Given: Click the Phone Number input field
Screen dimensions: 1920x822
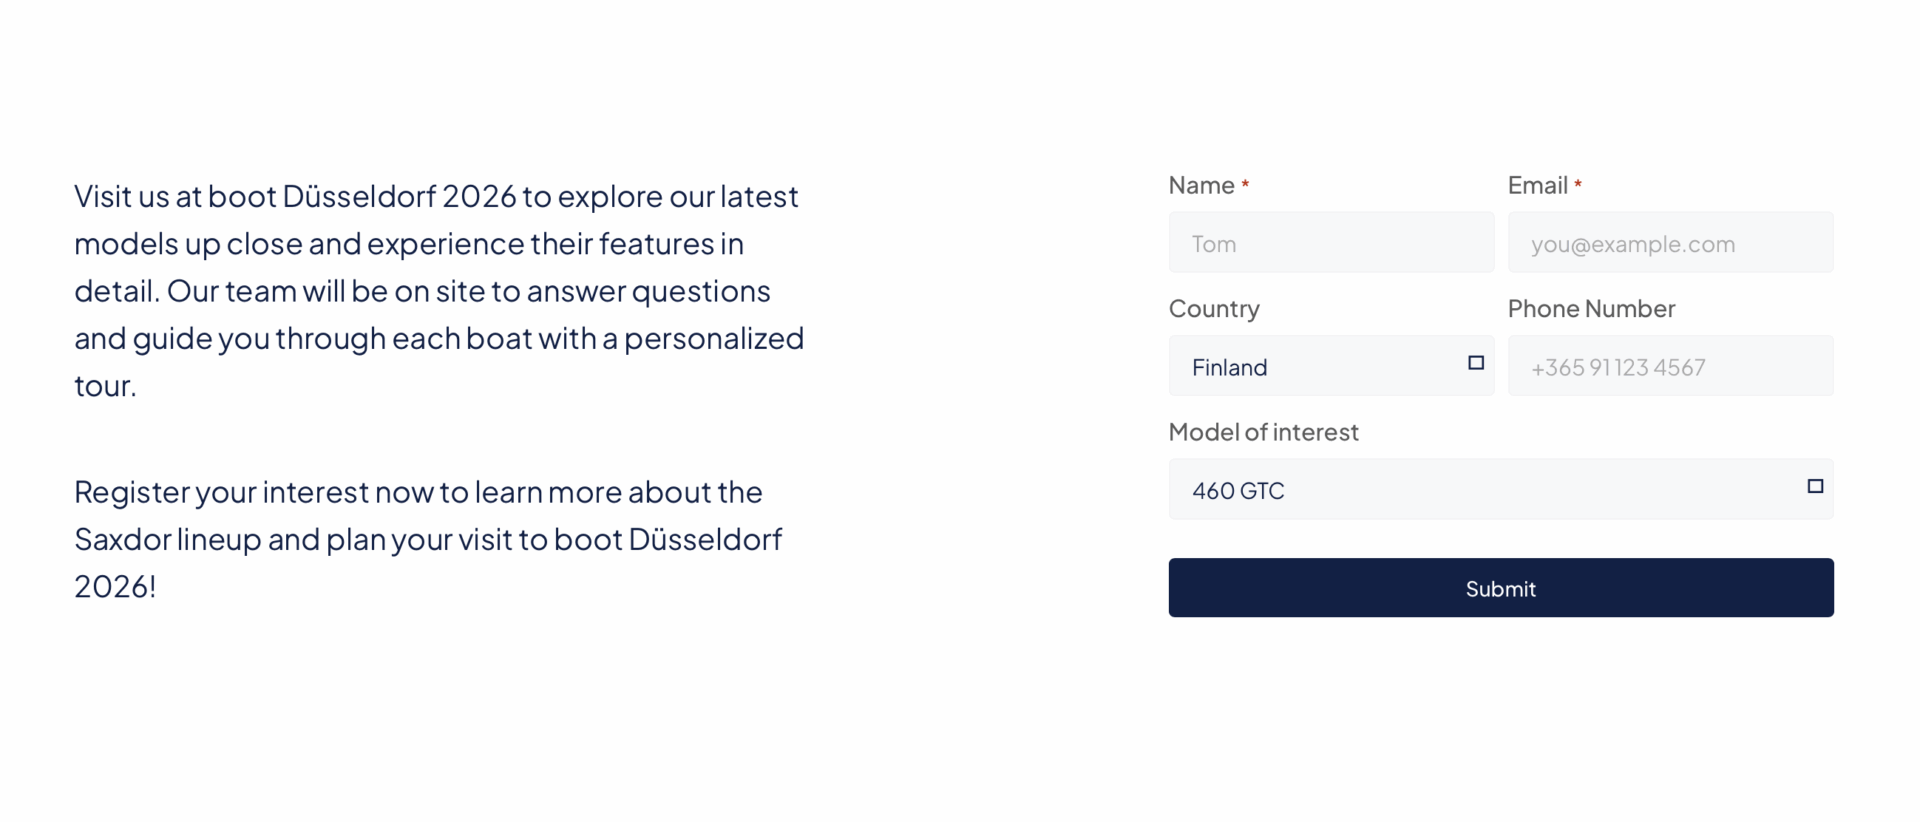Looking at the screenshot, I should (x=1670, y=366).
